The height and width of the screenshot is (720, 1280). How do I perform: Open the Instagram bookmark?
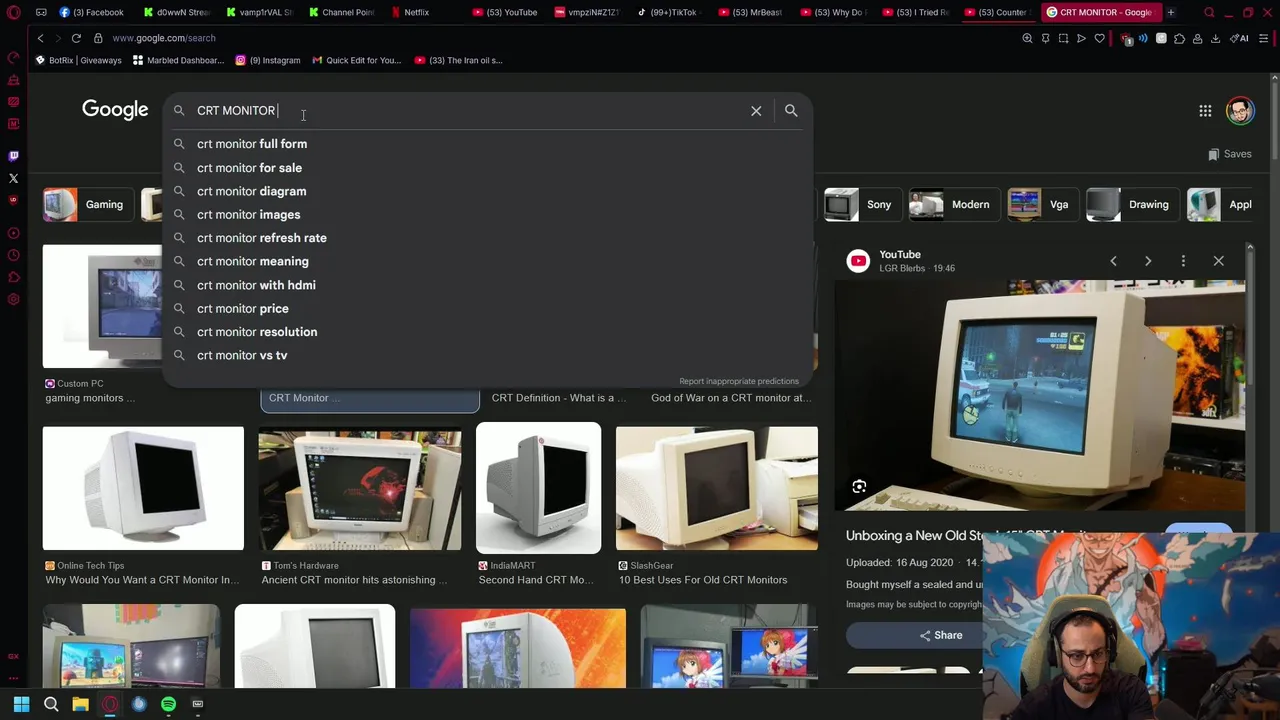267,60
